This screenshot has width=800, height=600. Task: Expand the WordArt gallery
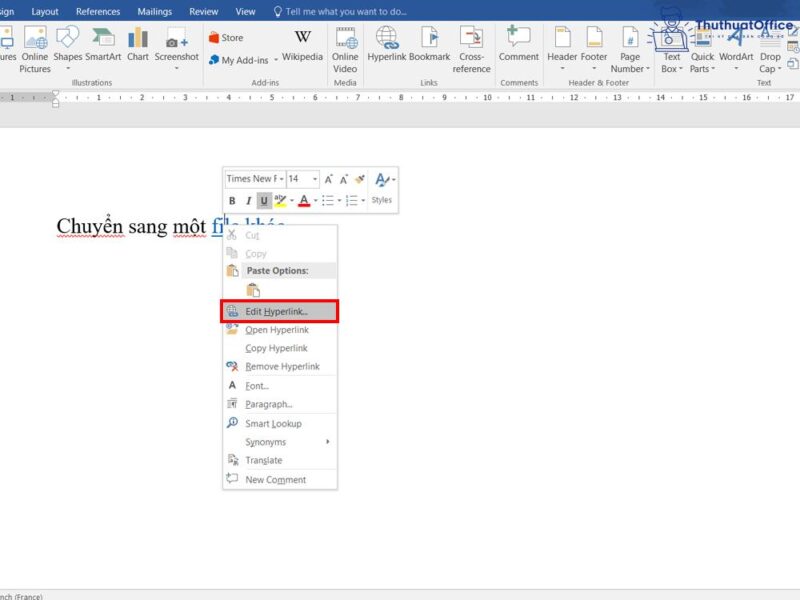(x=737, y=50)
